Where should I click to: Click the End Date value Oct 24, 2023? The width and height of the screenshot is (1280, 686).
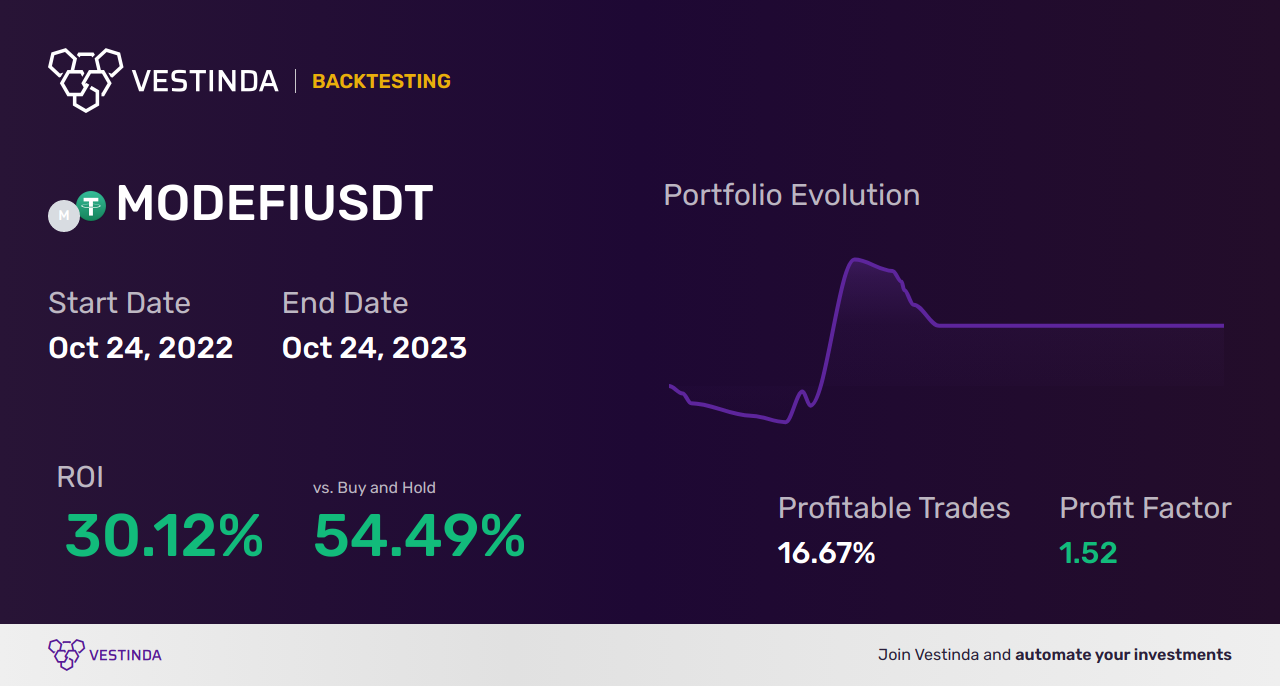pos(374,348)
